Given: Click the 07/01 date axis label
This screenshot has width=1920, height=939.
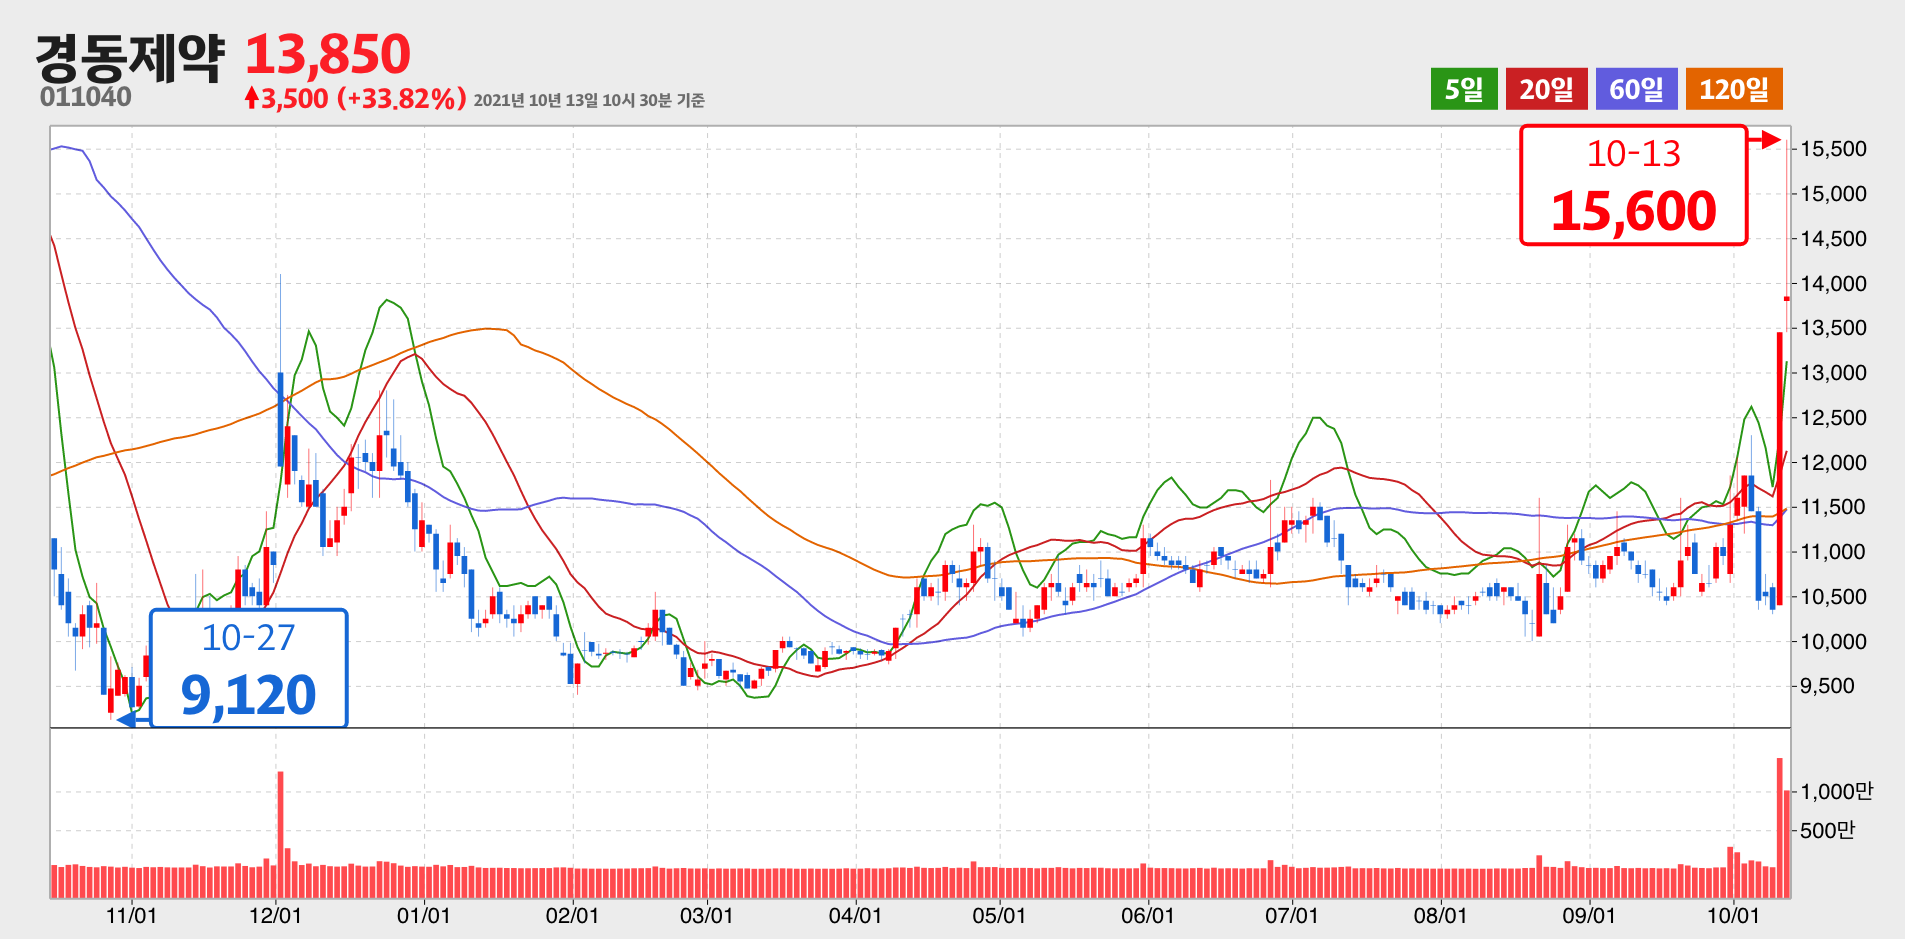Looking at the screenshot, I should click(x=1291, y=916).
